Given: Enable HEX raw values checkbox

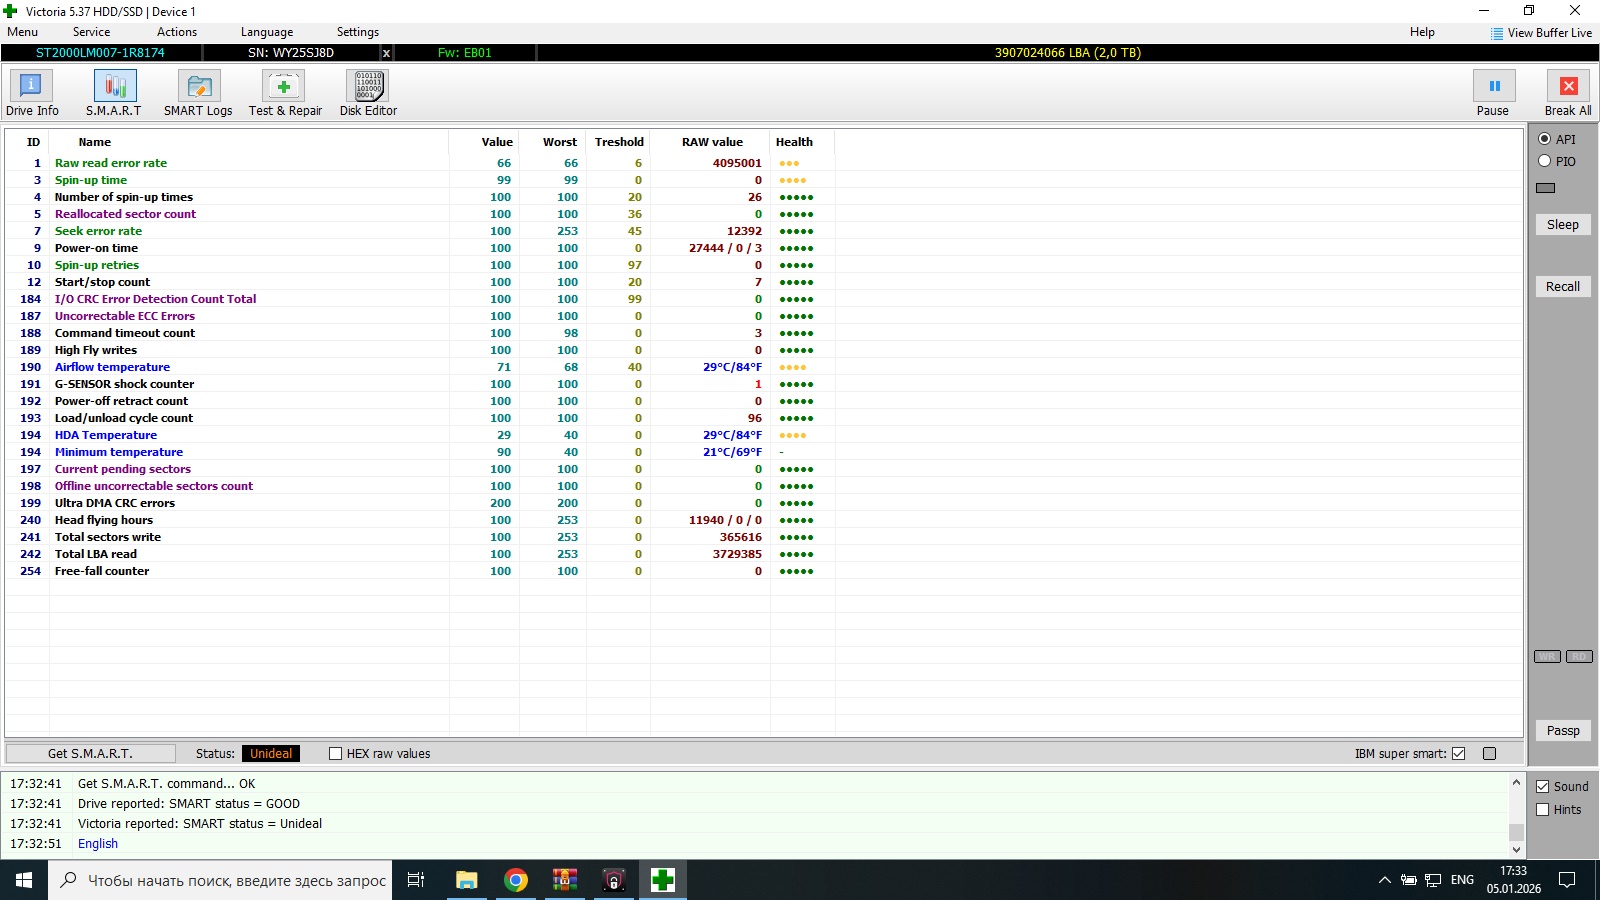Looking at the screenshot, I should (x=336, y=754).
